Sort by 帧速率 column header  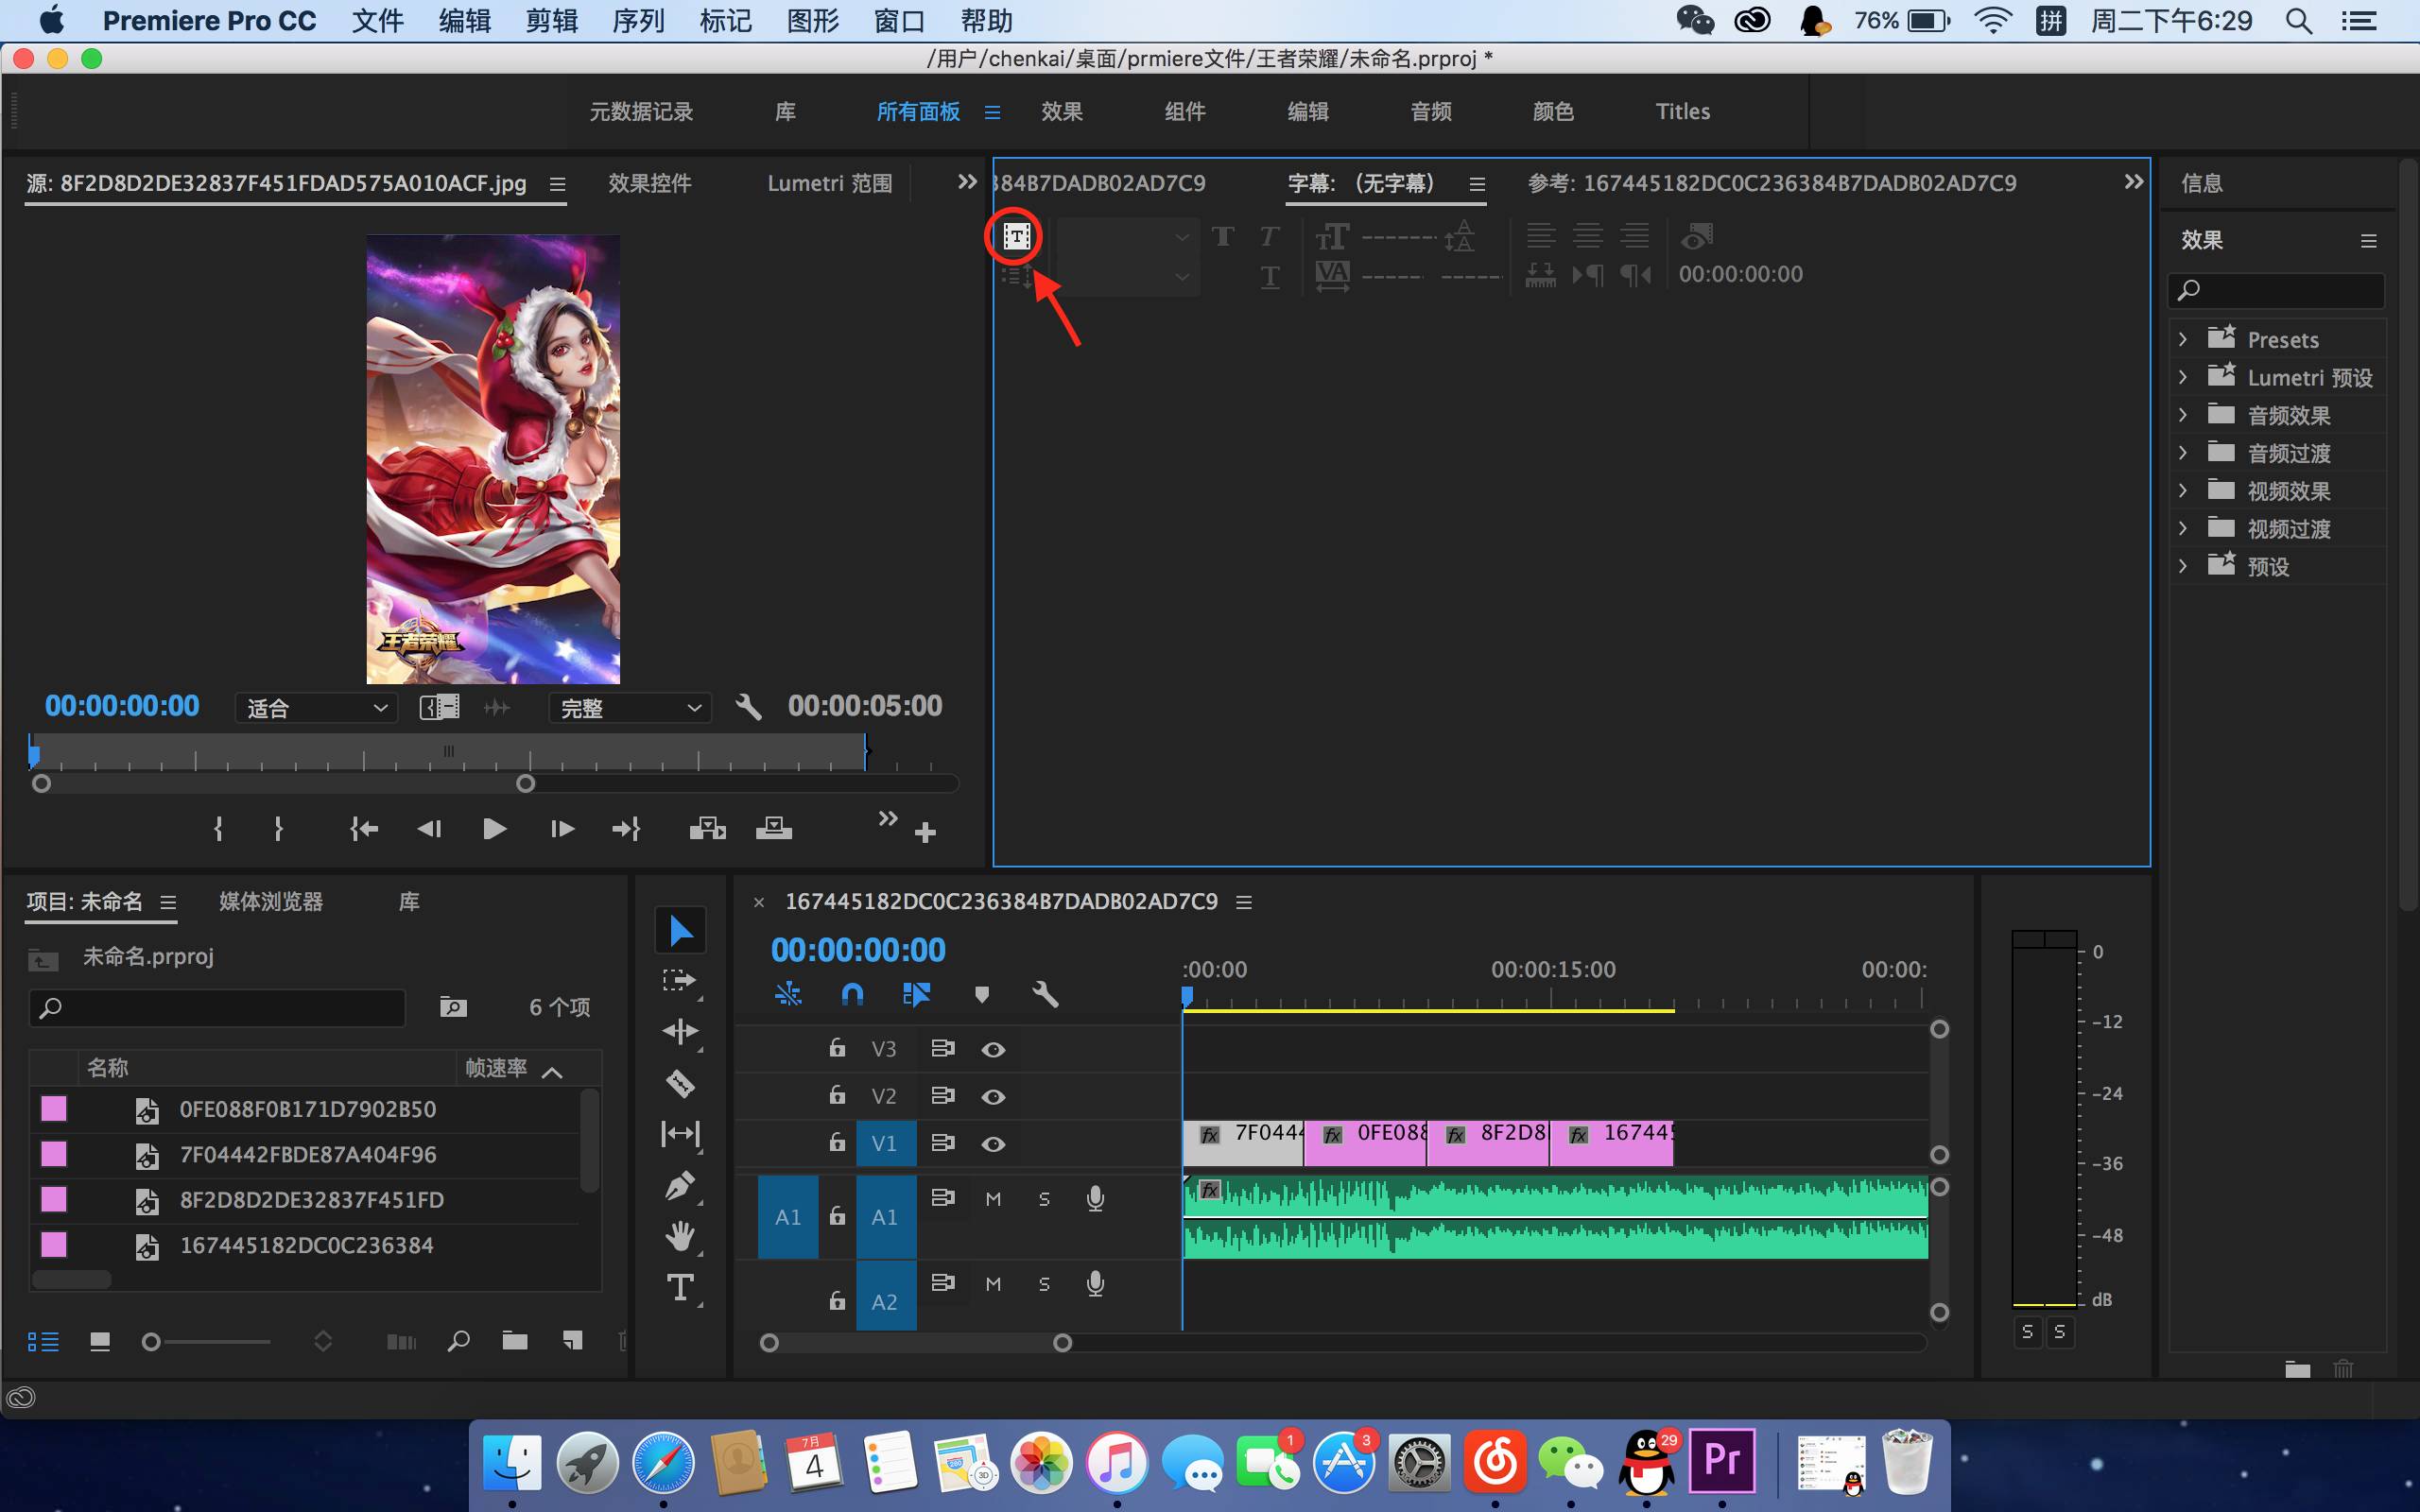click(x=496, y=1068)
